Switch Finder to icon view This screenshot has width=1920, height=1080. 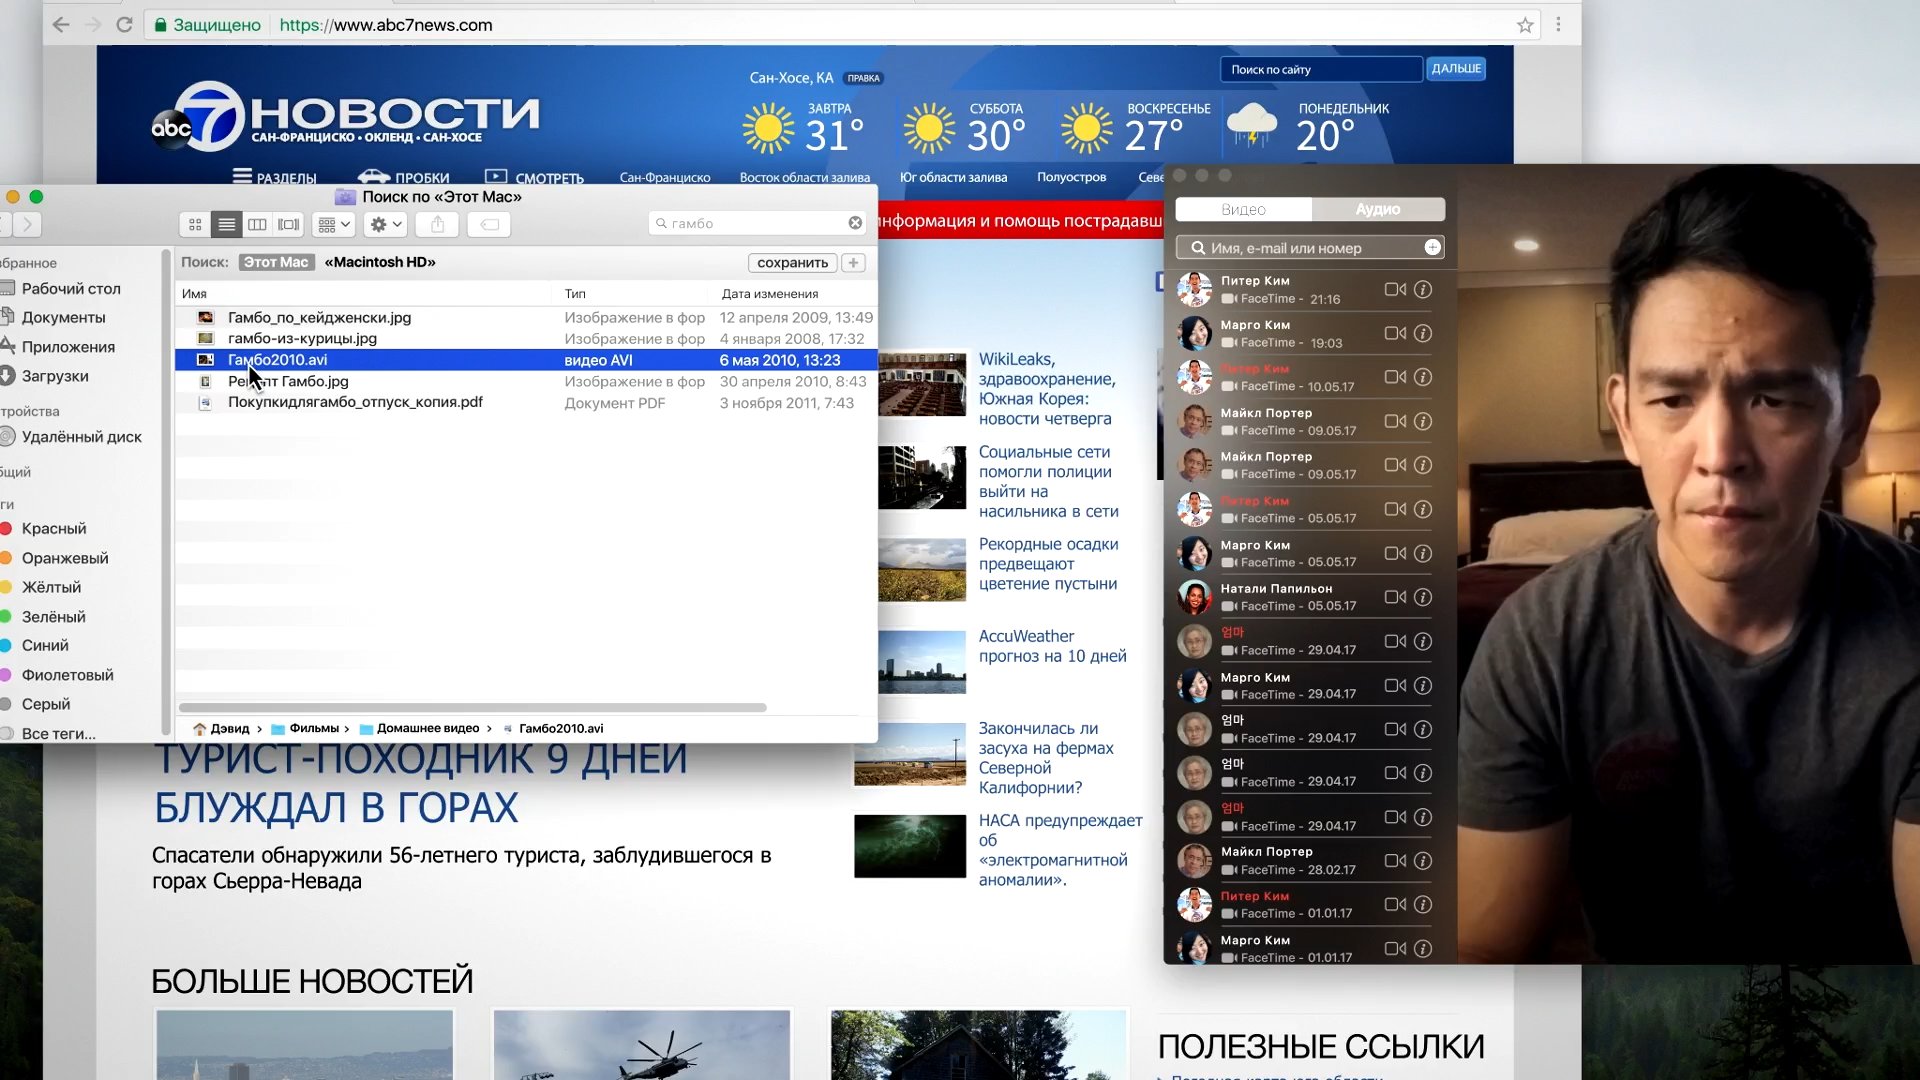tap(196, 225)
